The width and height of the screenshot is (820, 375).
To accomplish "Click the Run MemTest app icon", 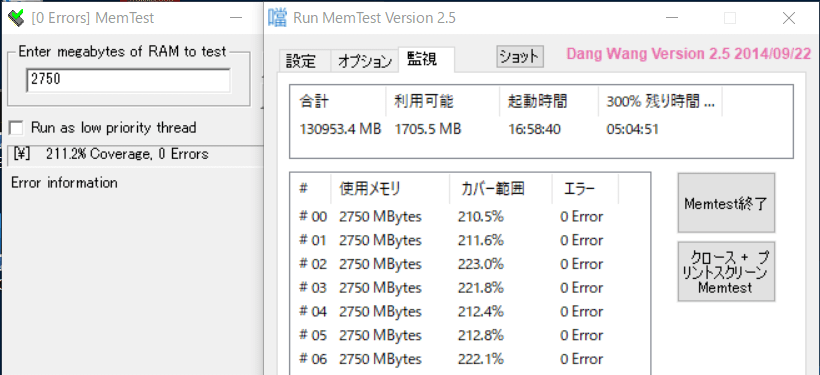I will tap(278, 18).
